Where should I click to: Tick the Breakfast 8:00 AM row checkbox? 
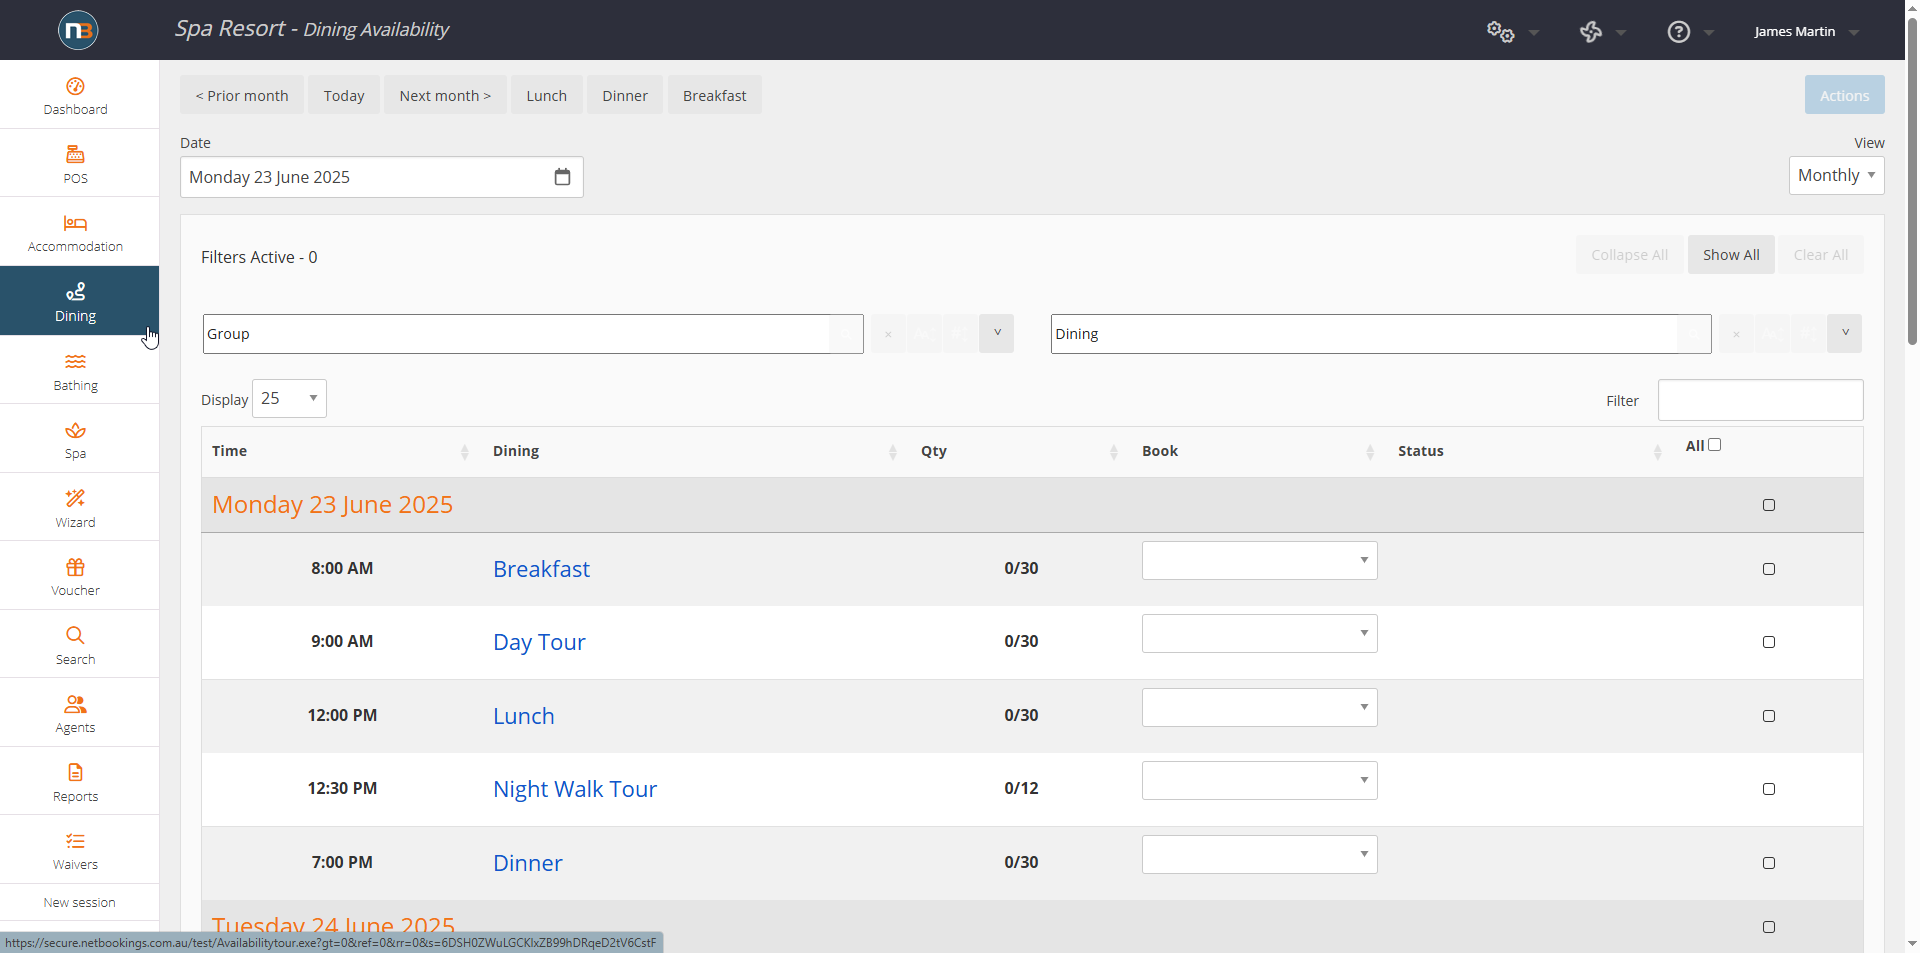click(1768, 569)
